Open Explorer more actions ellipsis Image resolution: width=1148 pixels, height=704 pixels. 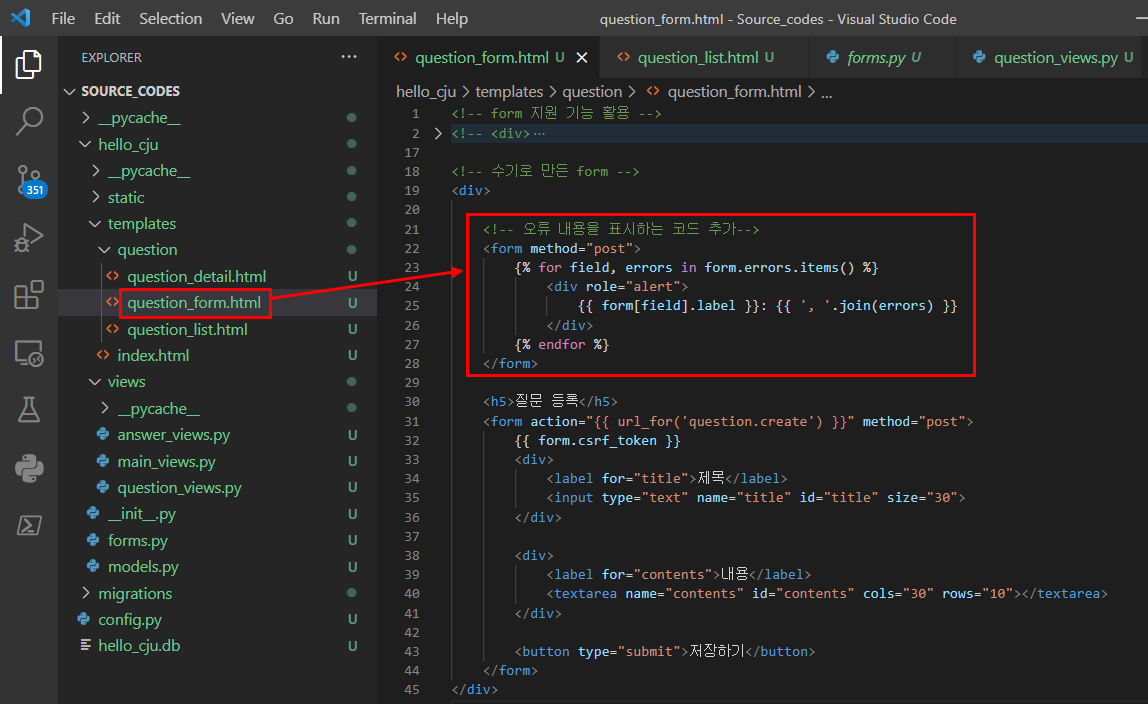(x=348, y=57)
